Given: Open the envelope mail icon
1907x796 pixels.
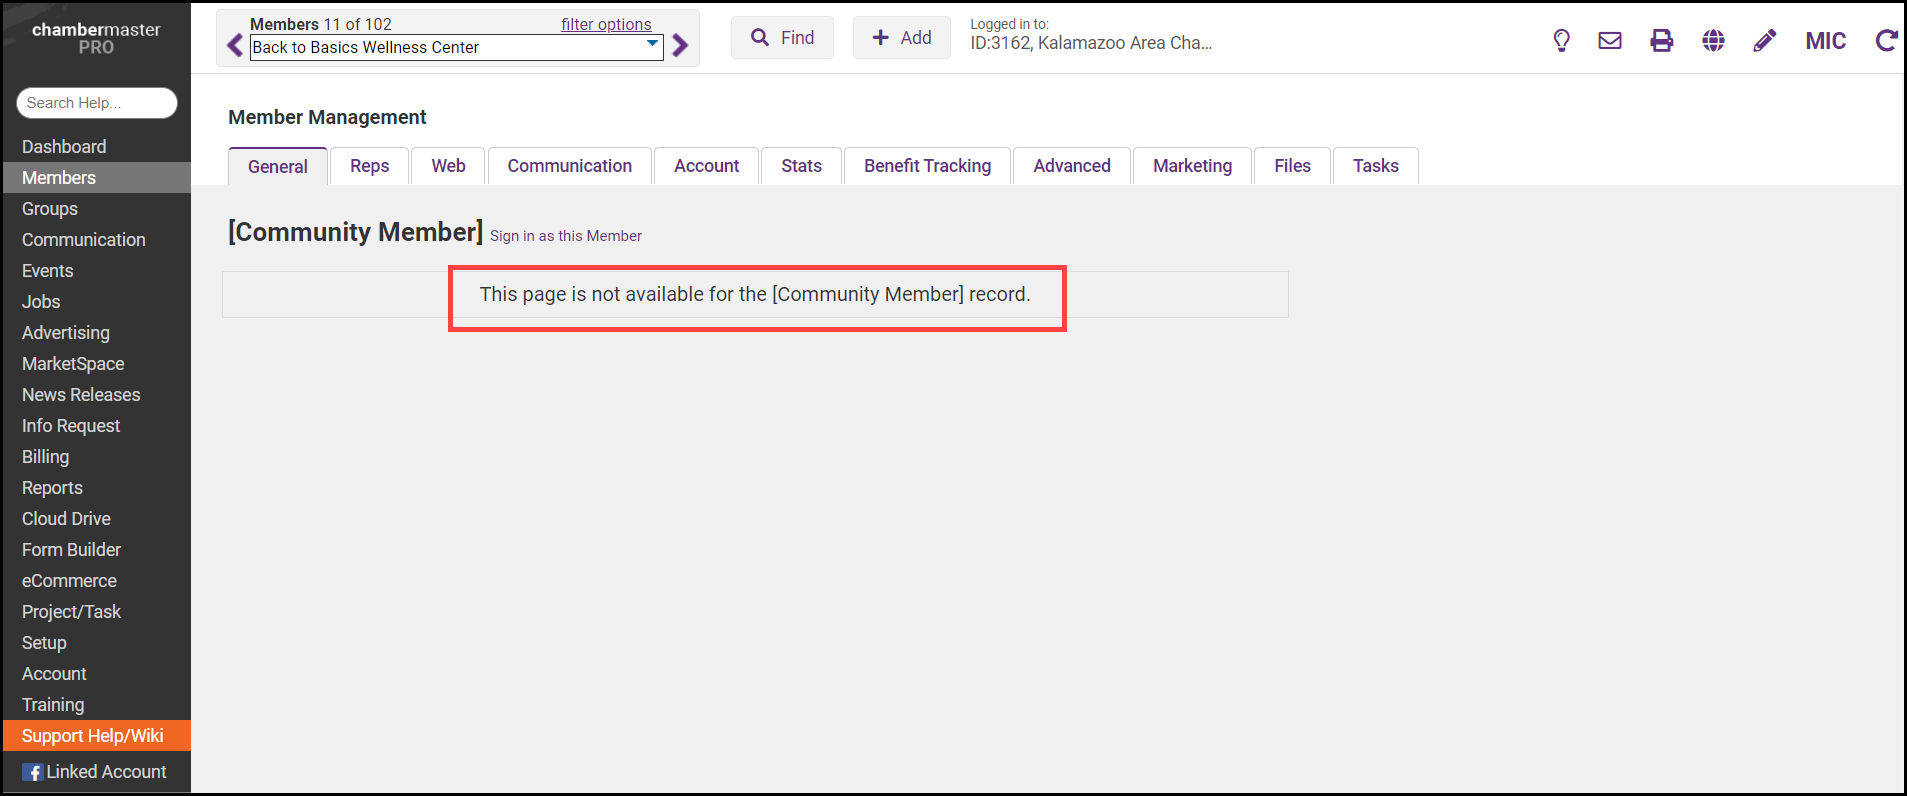Looking at the screenshot, I should [1610, 41].
